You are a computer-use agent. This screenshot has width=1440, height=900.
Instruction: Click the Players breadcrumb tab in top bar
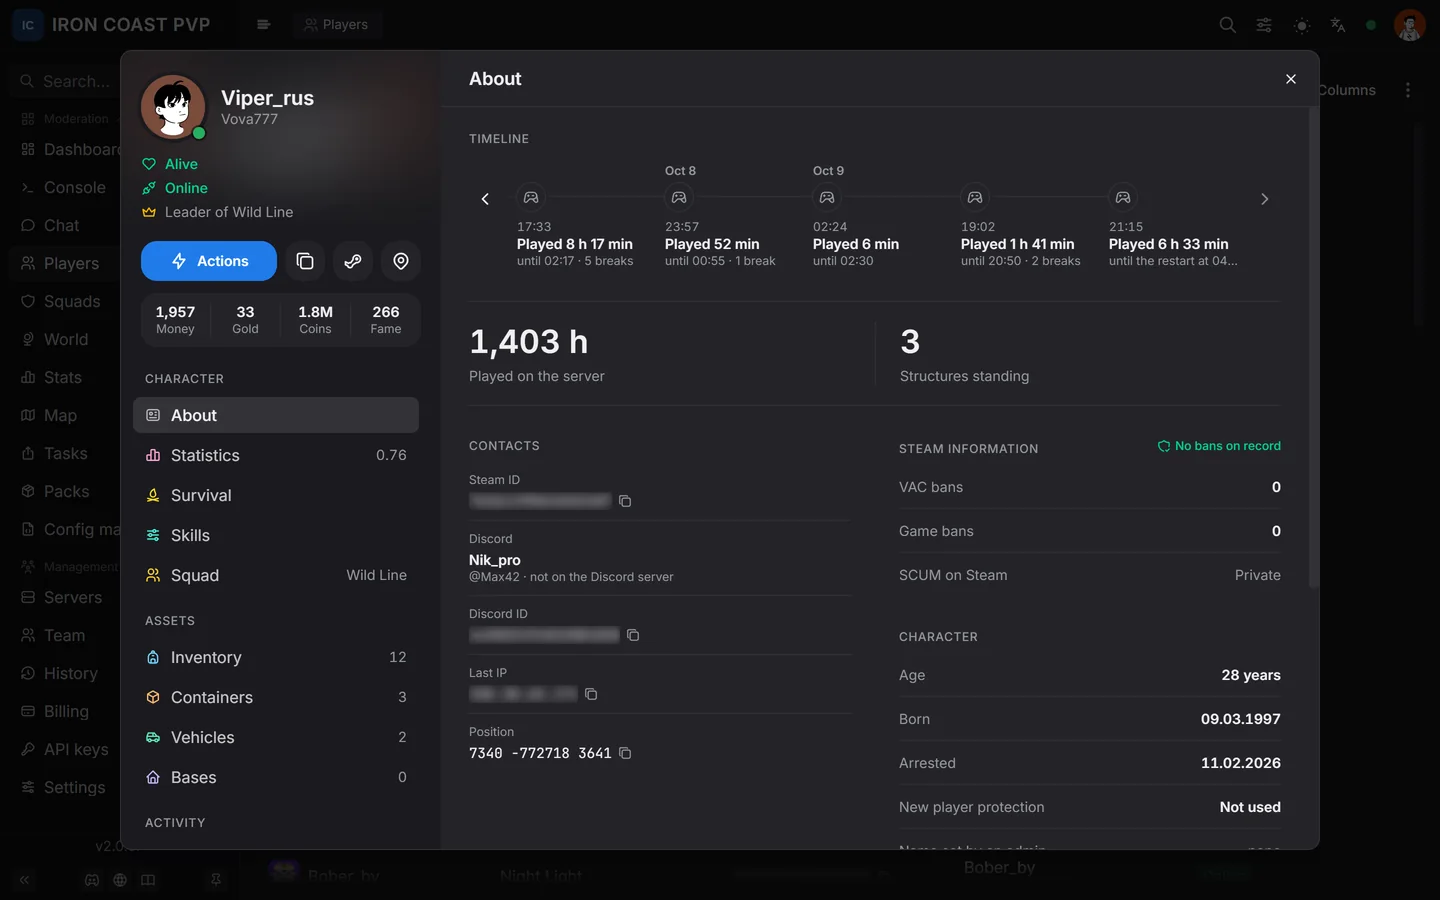tap(337, 25)
